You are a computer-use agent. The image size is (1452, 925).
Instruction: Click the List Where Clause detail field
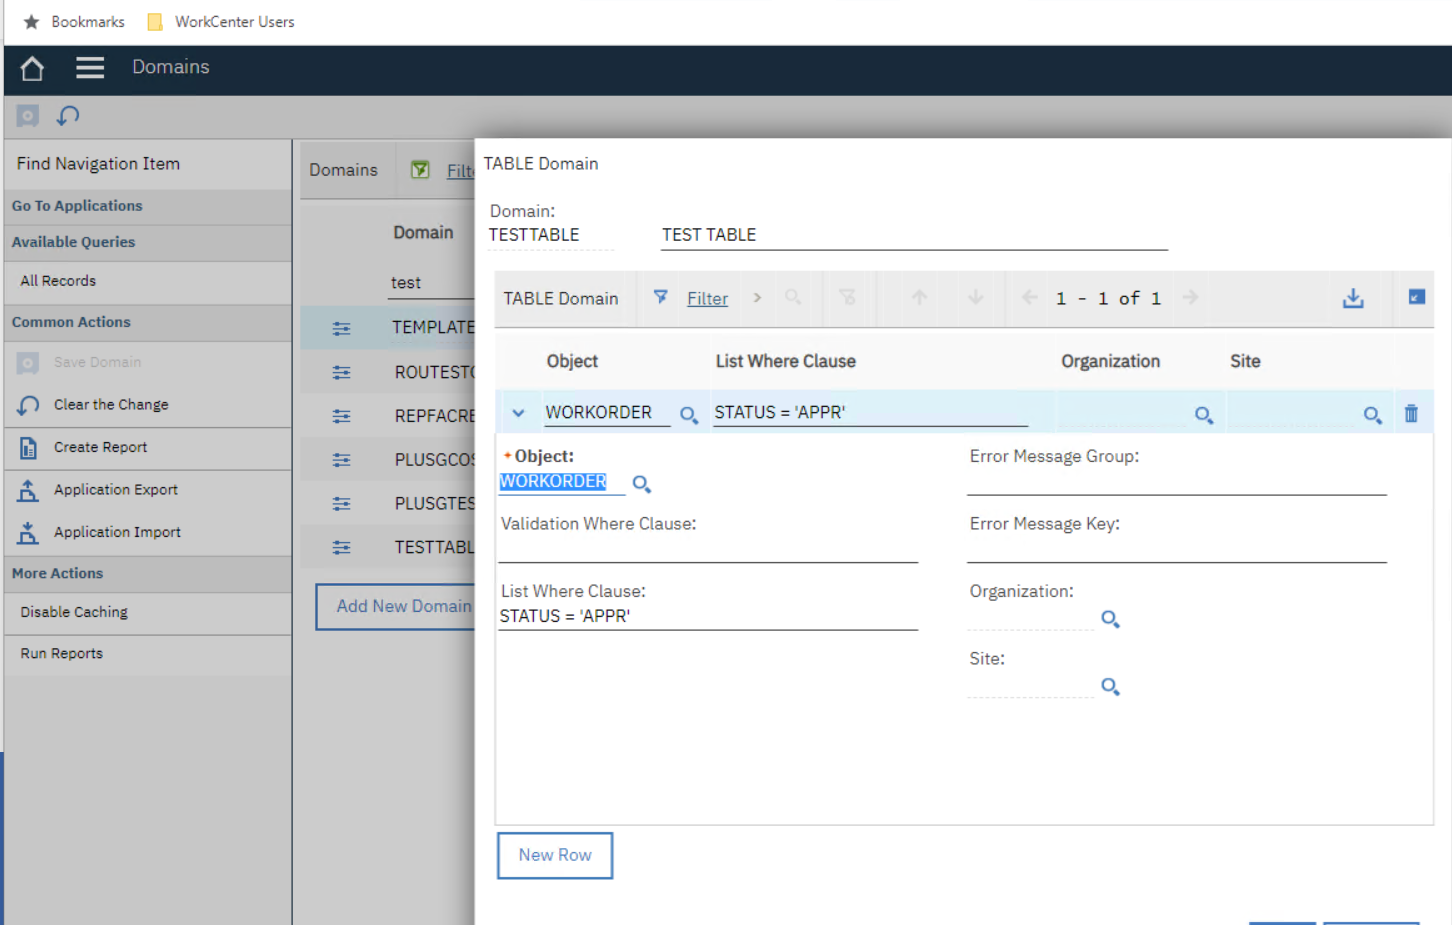708,616
